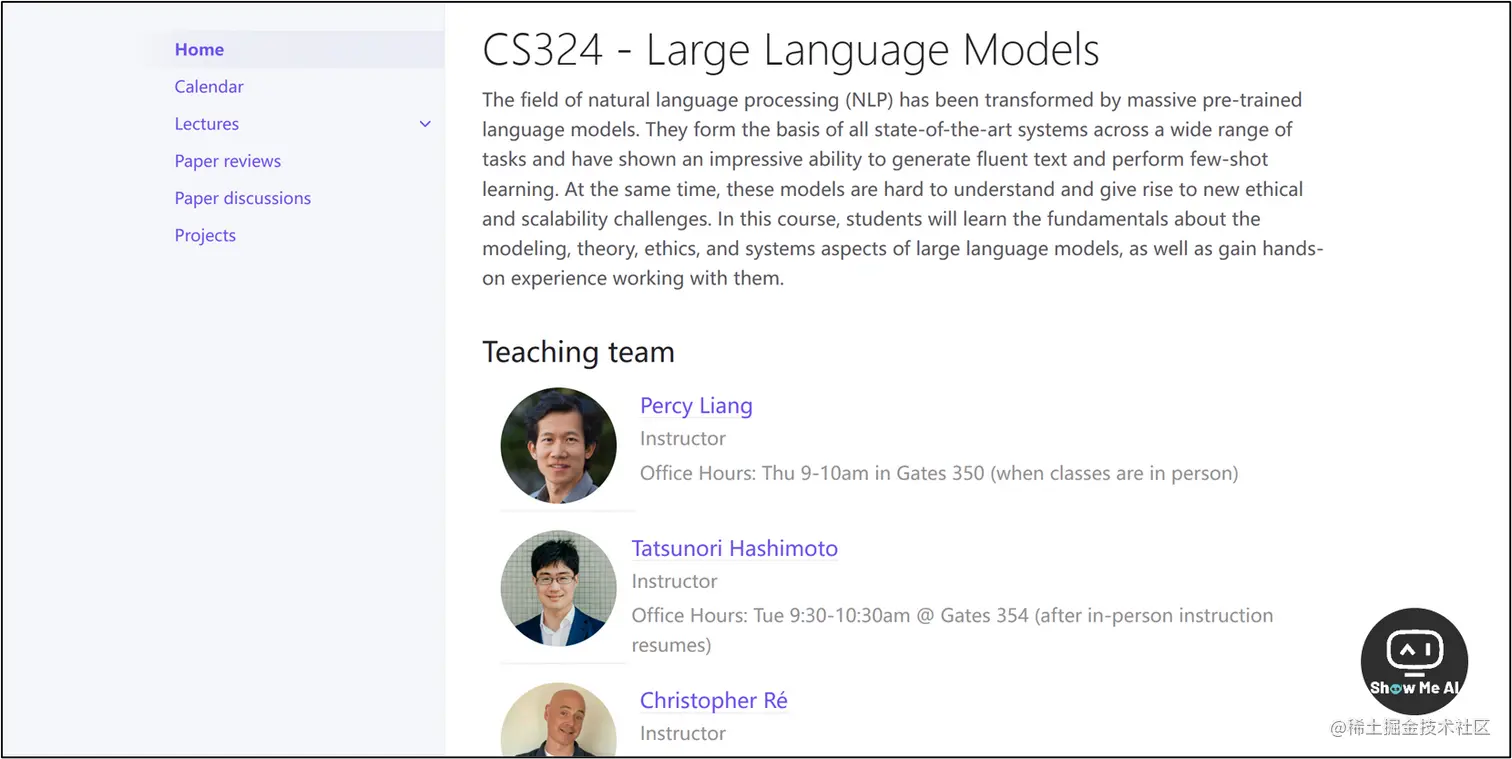This screenshot has width=1512, height=759.
Task: Go to the Projects page
Action: click(x=205, y=236)
